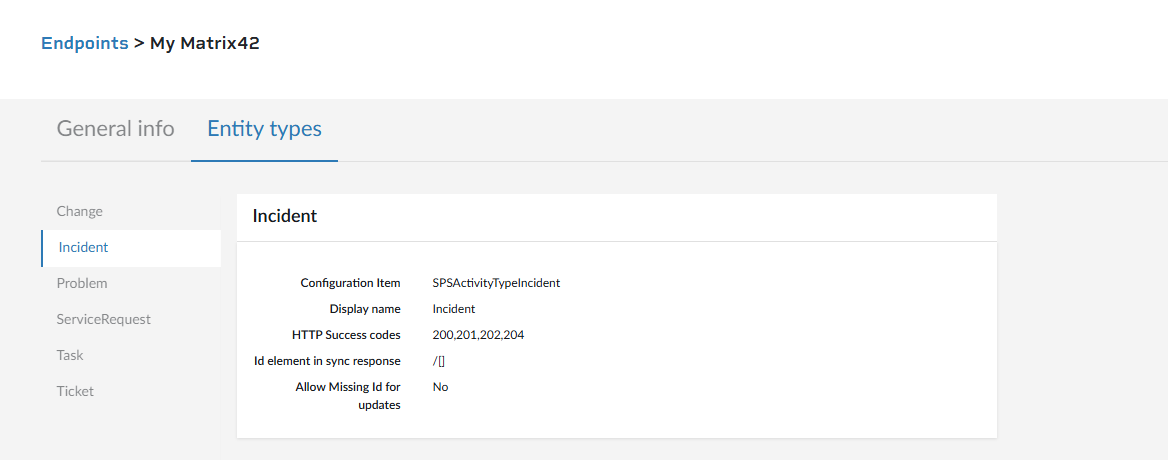Click the Display name value Incident
This screenshot has width=1168, height=460.
[454, 309]
